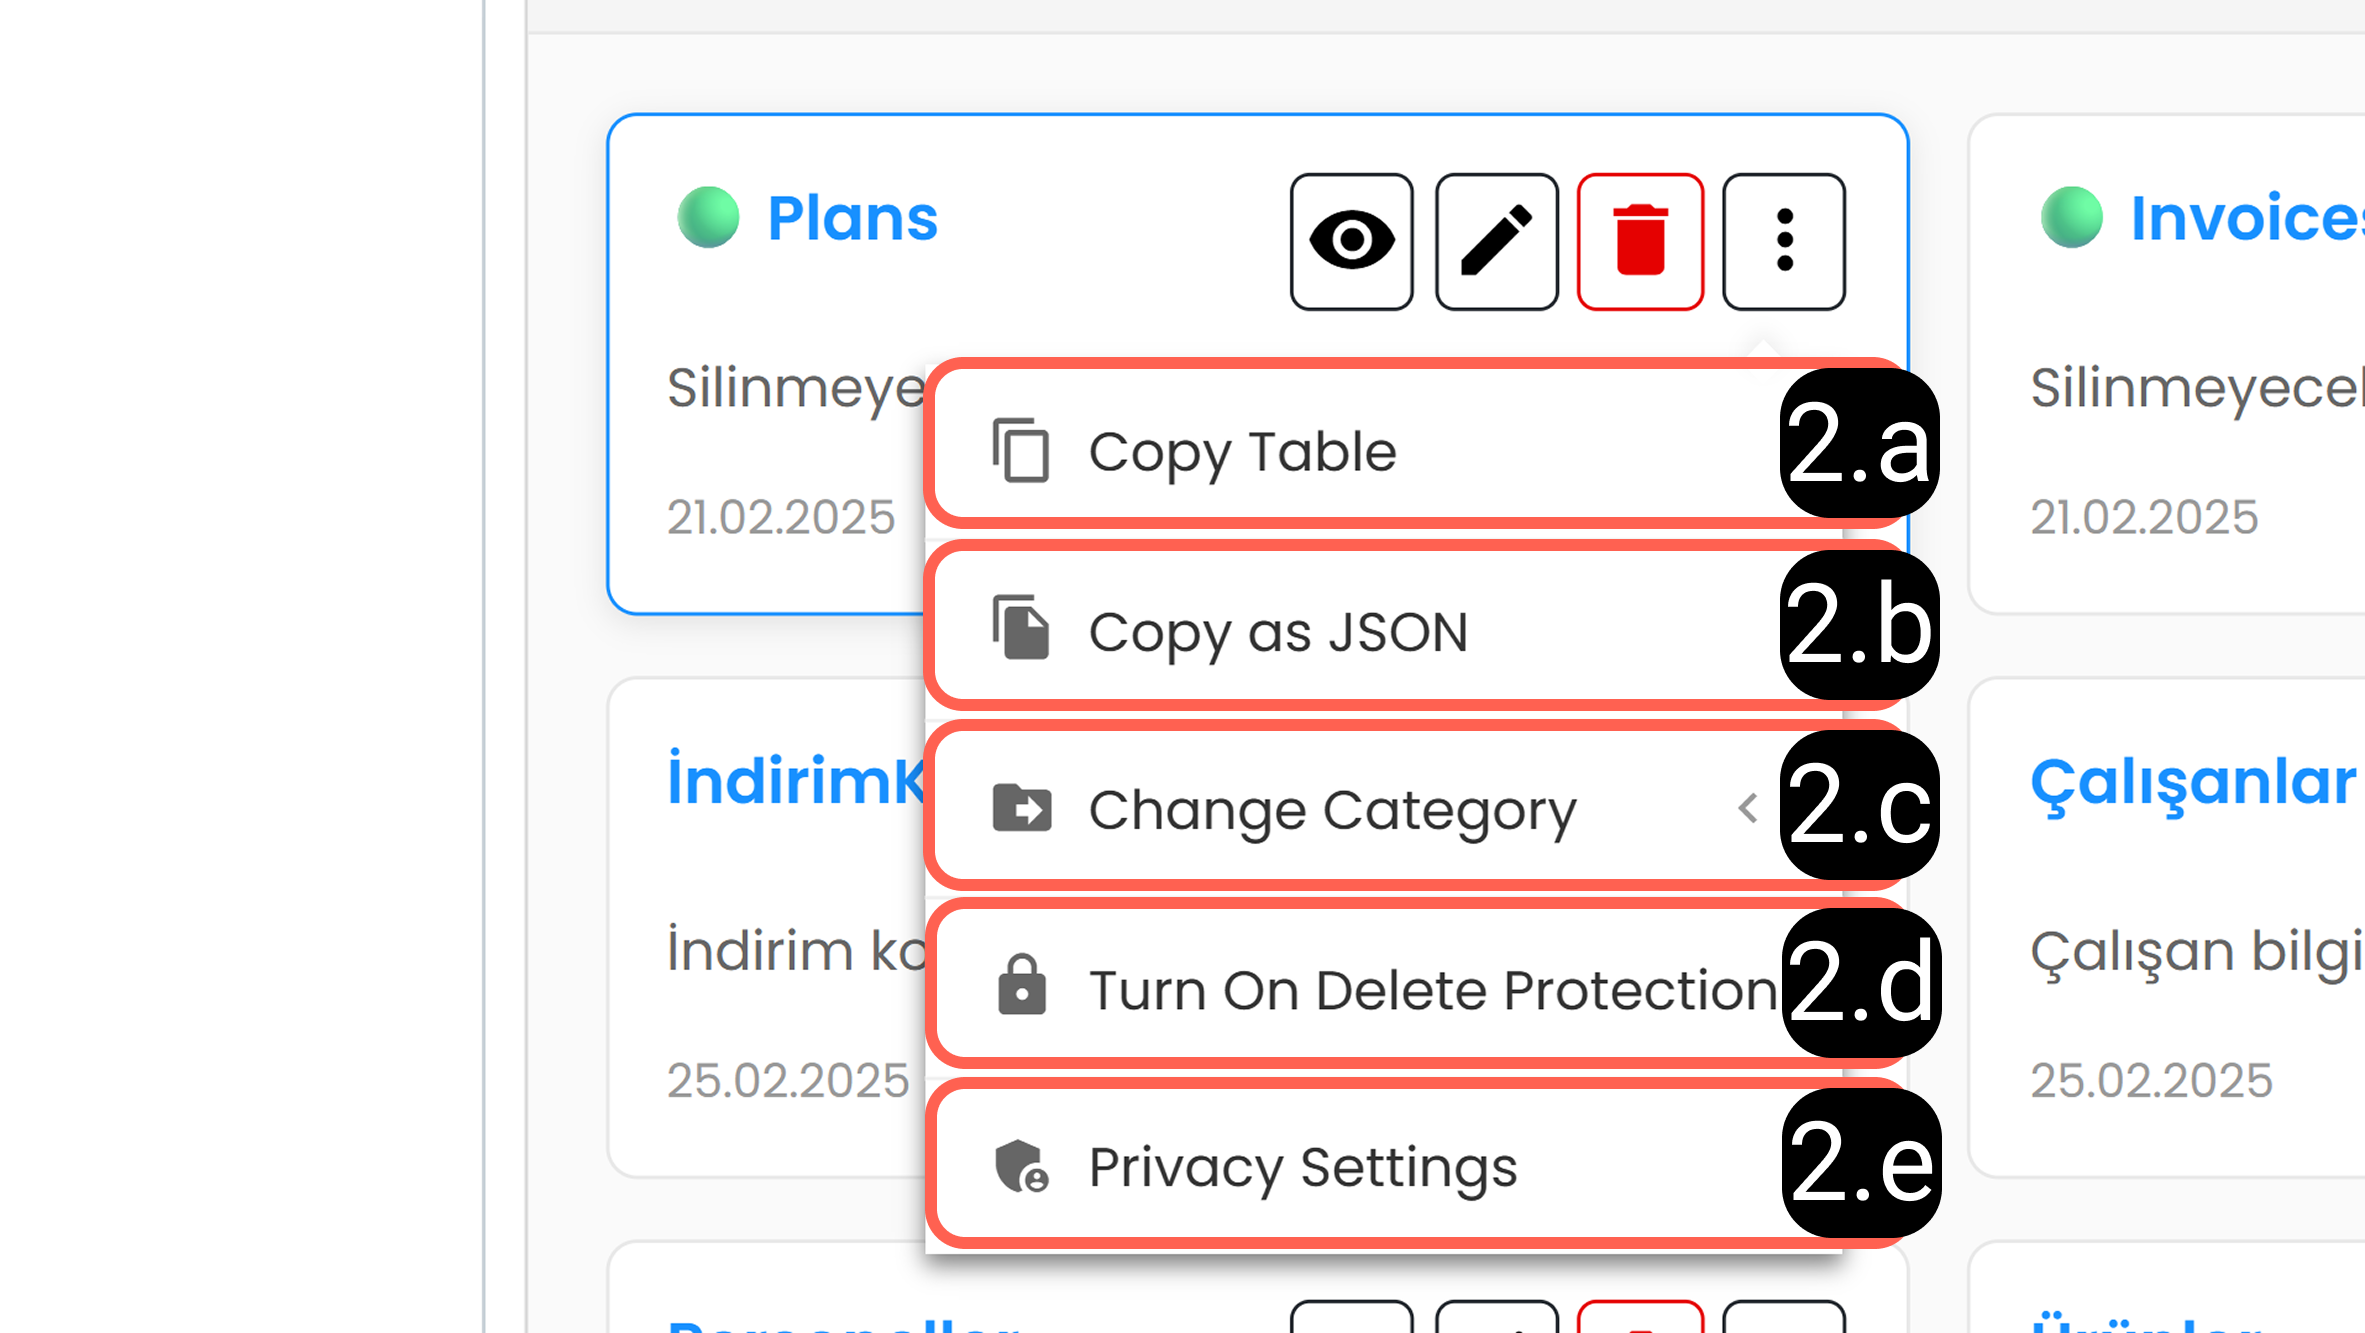Viewport: 2365px width, 1333px height.
Task: Click the eye view icon on Plans card
Action: coord(1351,241)
